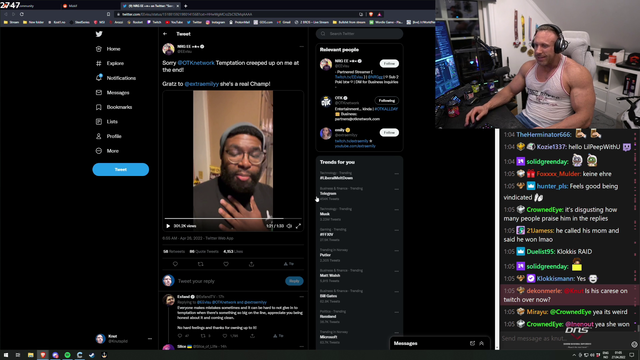
Task: Focus the Twitch chat message field
Action: [565, 338]
